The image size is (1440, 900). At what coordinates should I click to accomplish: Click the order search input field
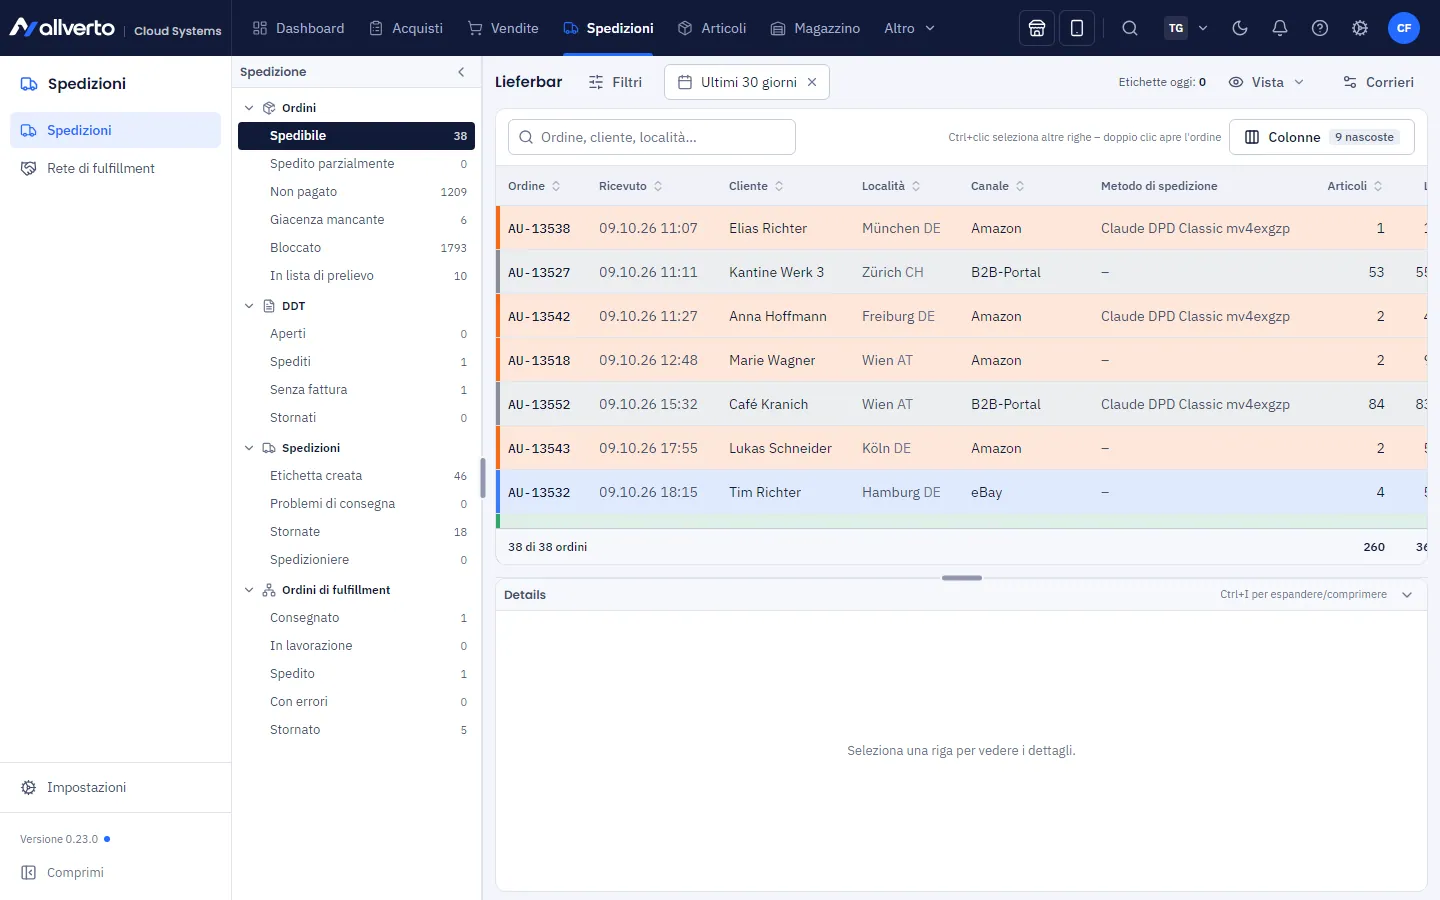[x=652, y=137]
